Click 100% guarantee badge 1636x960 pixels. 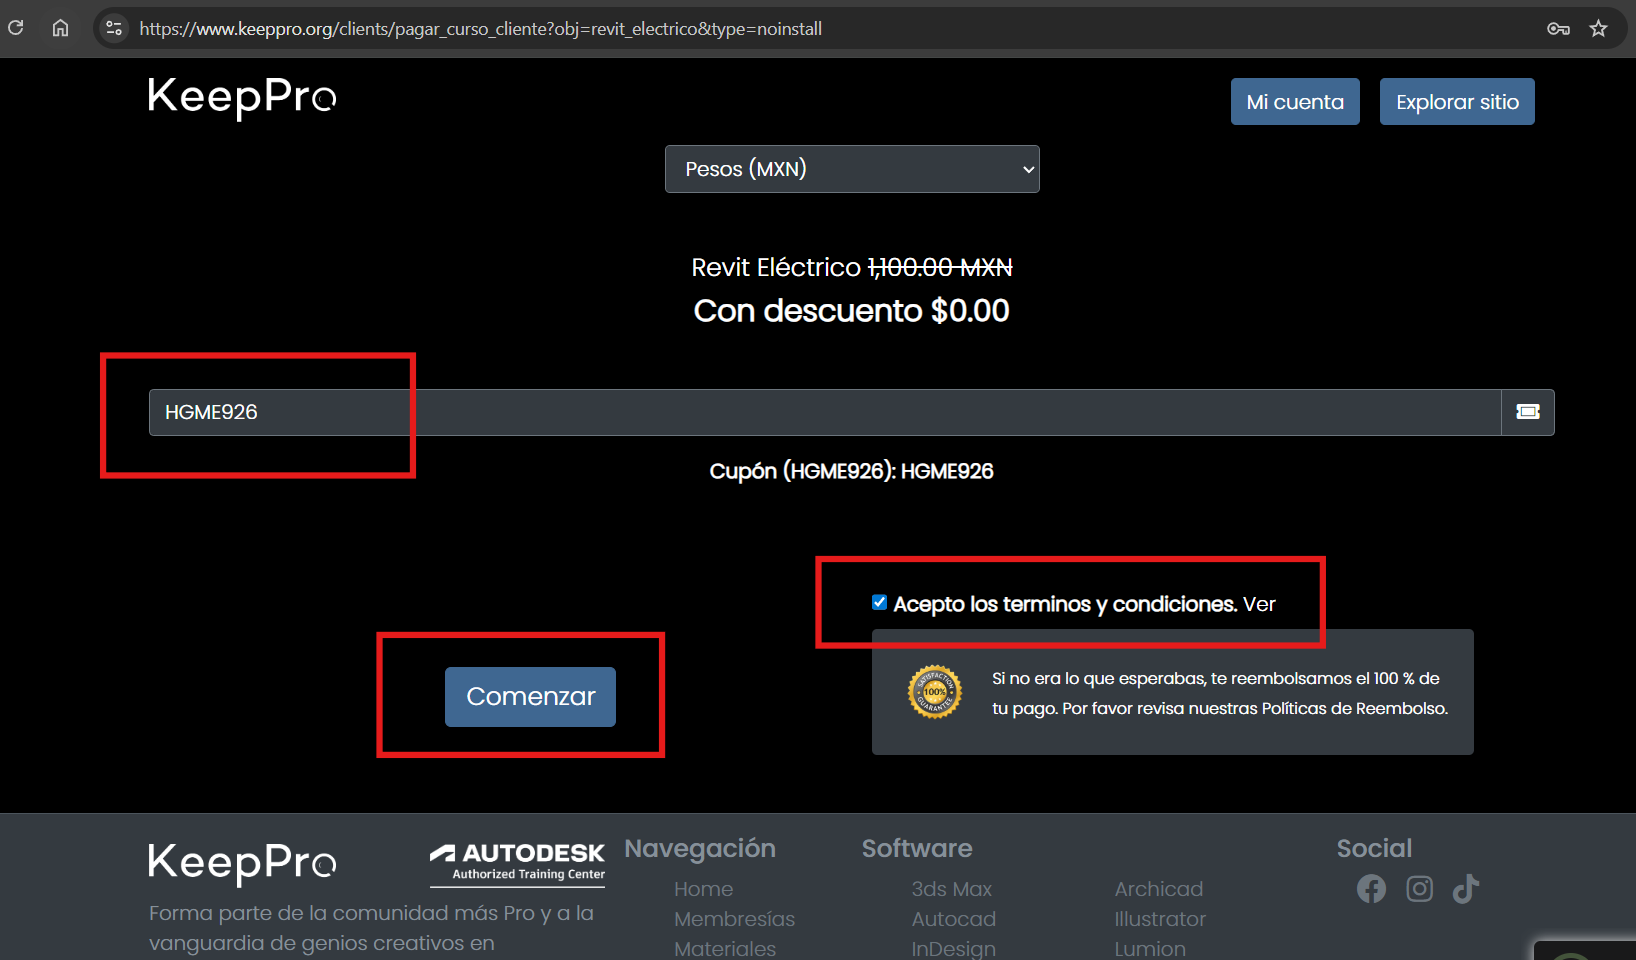[x=935, y=692]
